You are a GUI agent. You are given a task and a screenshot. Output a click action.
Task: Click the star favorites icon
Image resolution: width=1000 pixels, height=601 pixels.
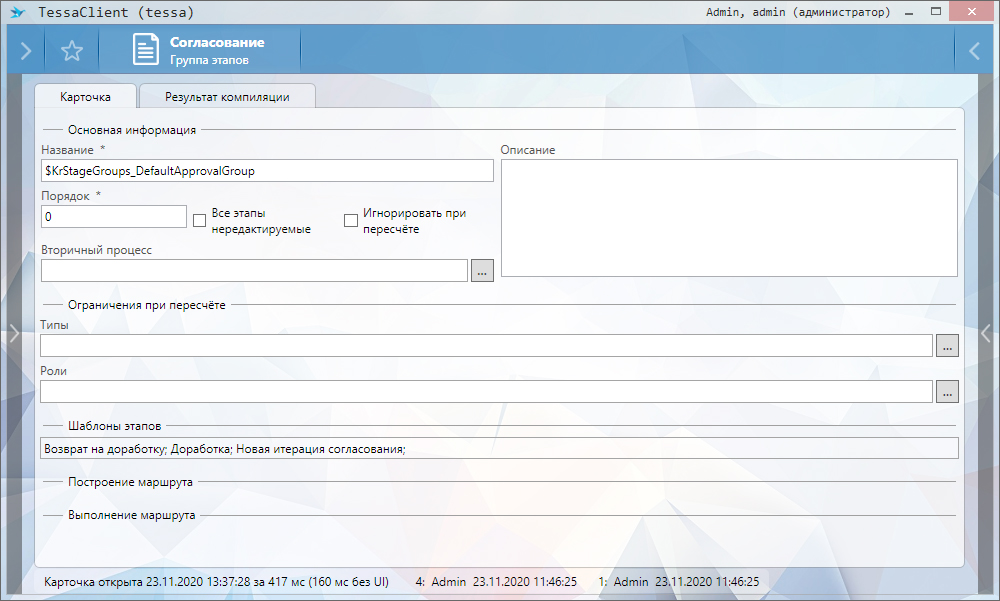coord(72,52)
